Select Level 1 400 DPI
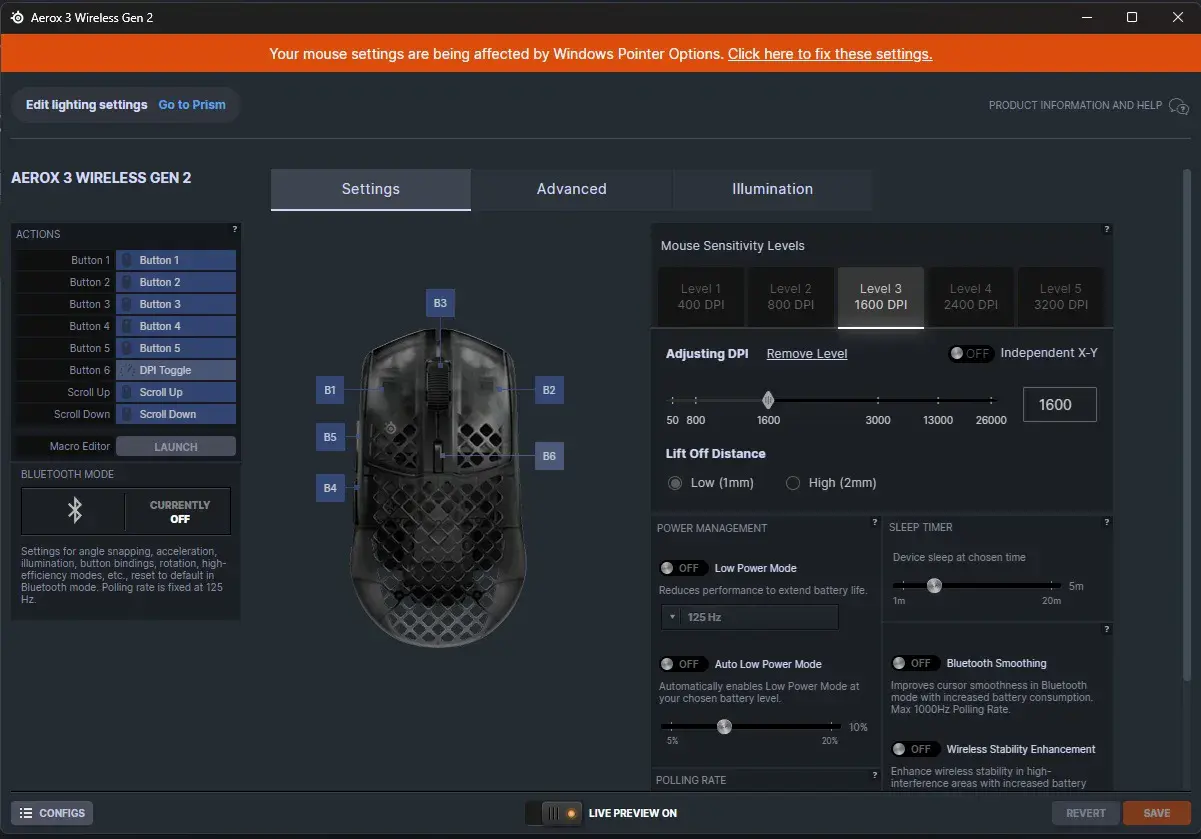The image size is (1201, 839). (x=702, y=297)
